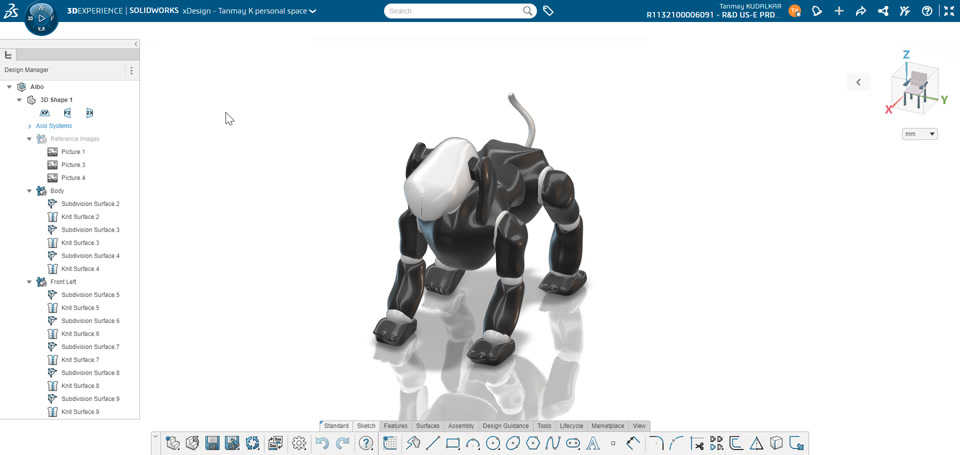Expand the right side panel arrow
The image size is (960, 455).
click(x=858, y=82)
